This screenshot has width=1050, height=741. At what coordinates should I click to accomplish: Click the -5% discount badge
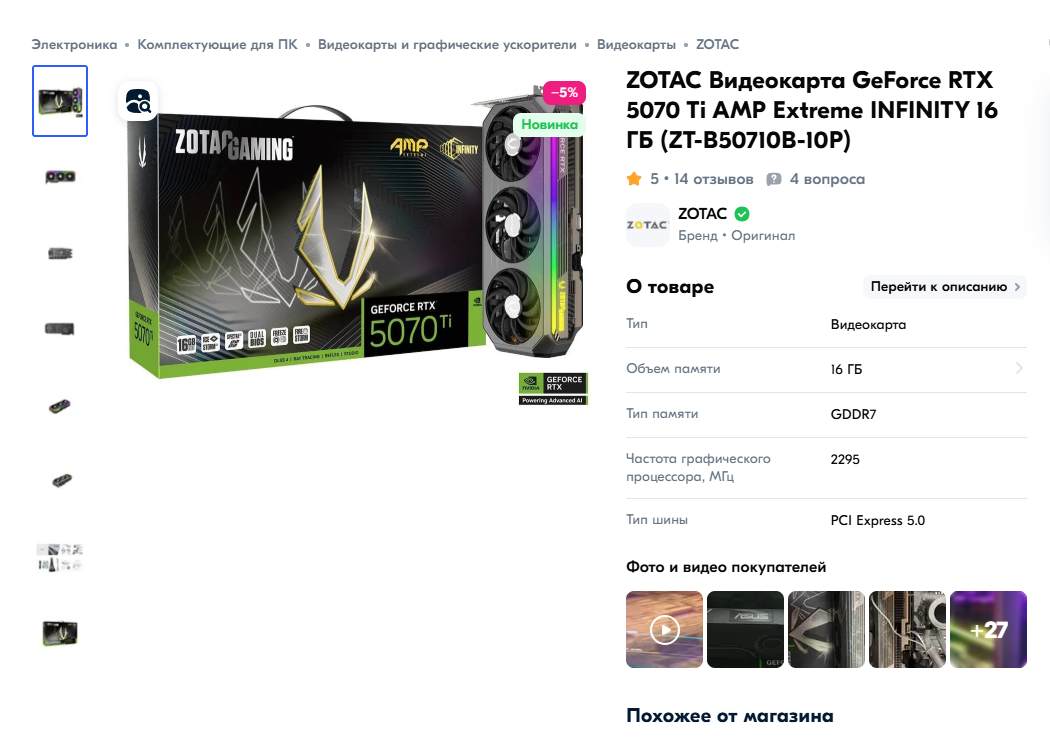[565, 92]
